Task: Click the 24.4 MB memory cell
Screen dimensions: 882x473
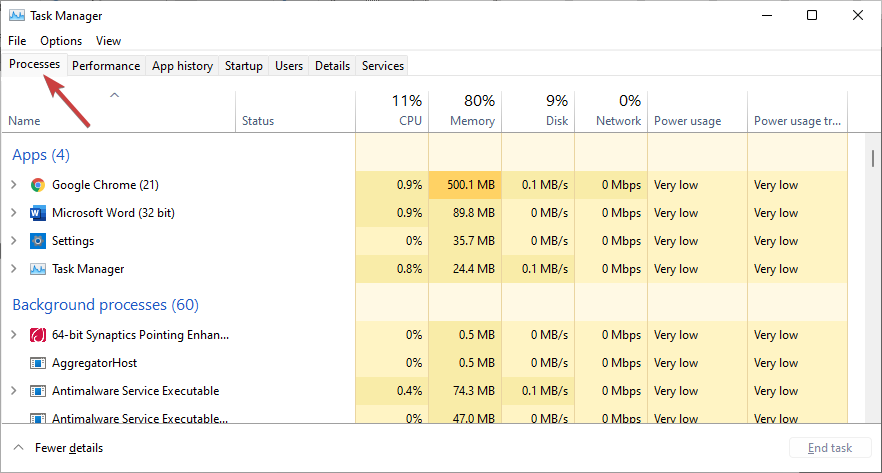Action: pyautogui.click(x=465, y=269)
